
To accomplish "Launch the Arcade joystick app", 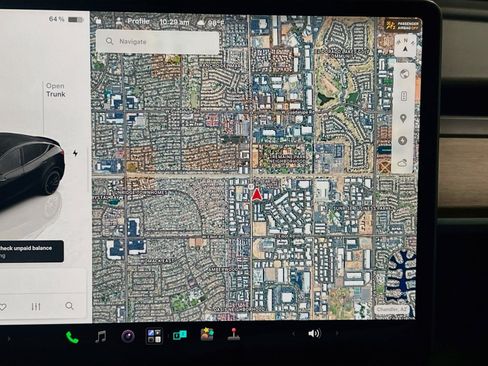I will (x=234, y=334).
